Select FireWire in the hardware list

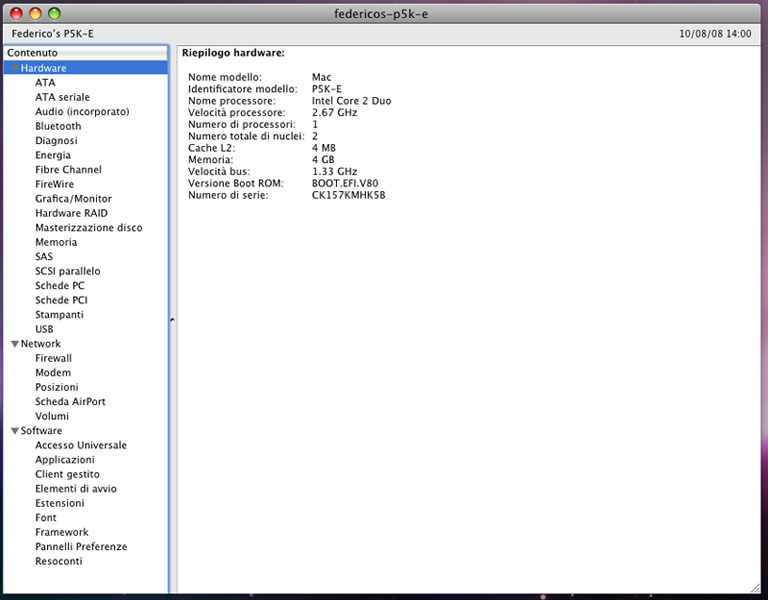(x=54, y=184)
